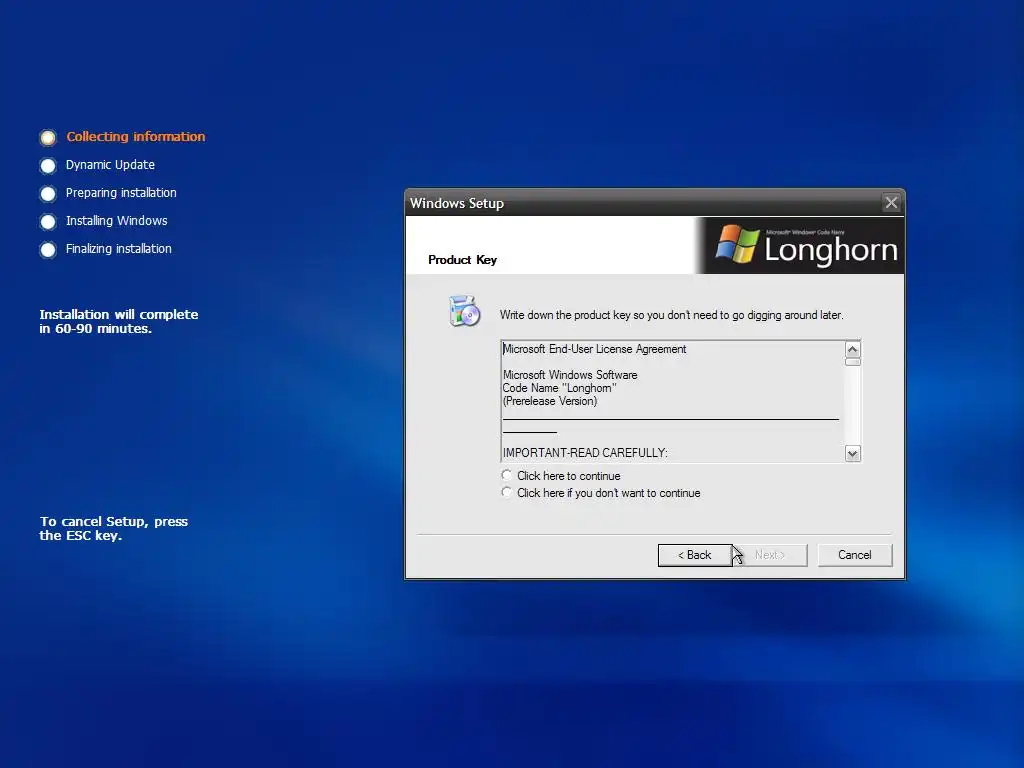Viewport: 1024px width, 768px height.
Task: Click the Installing Windows step bullet
Action: click(x=48, y=221)
